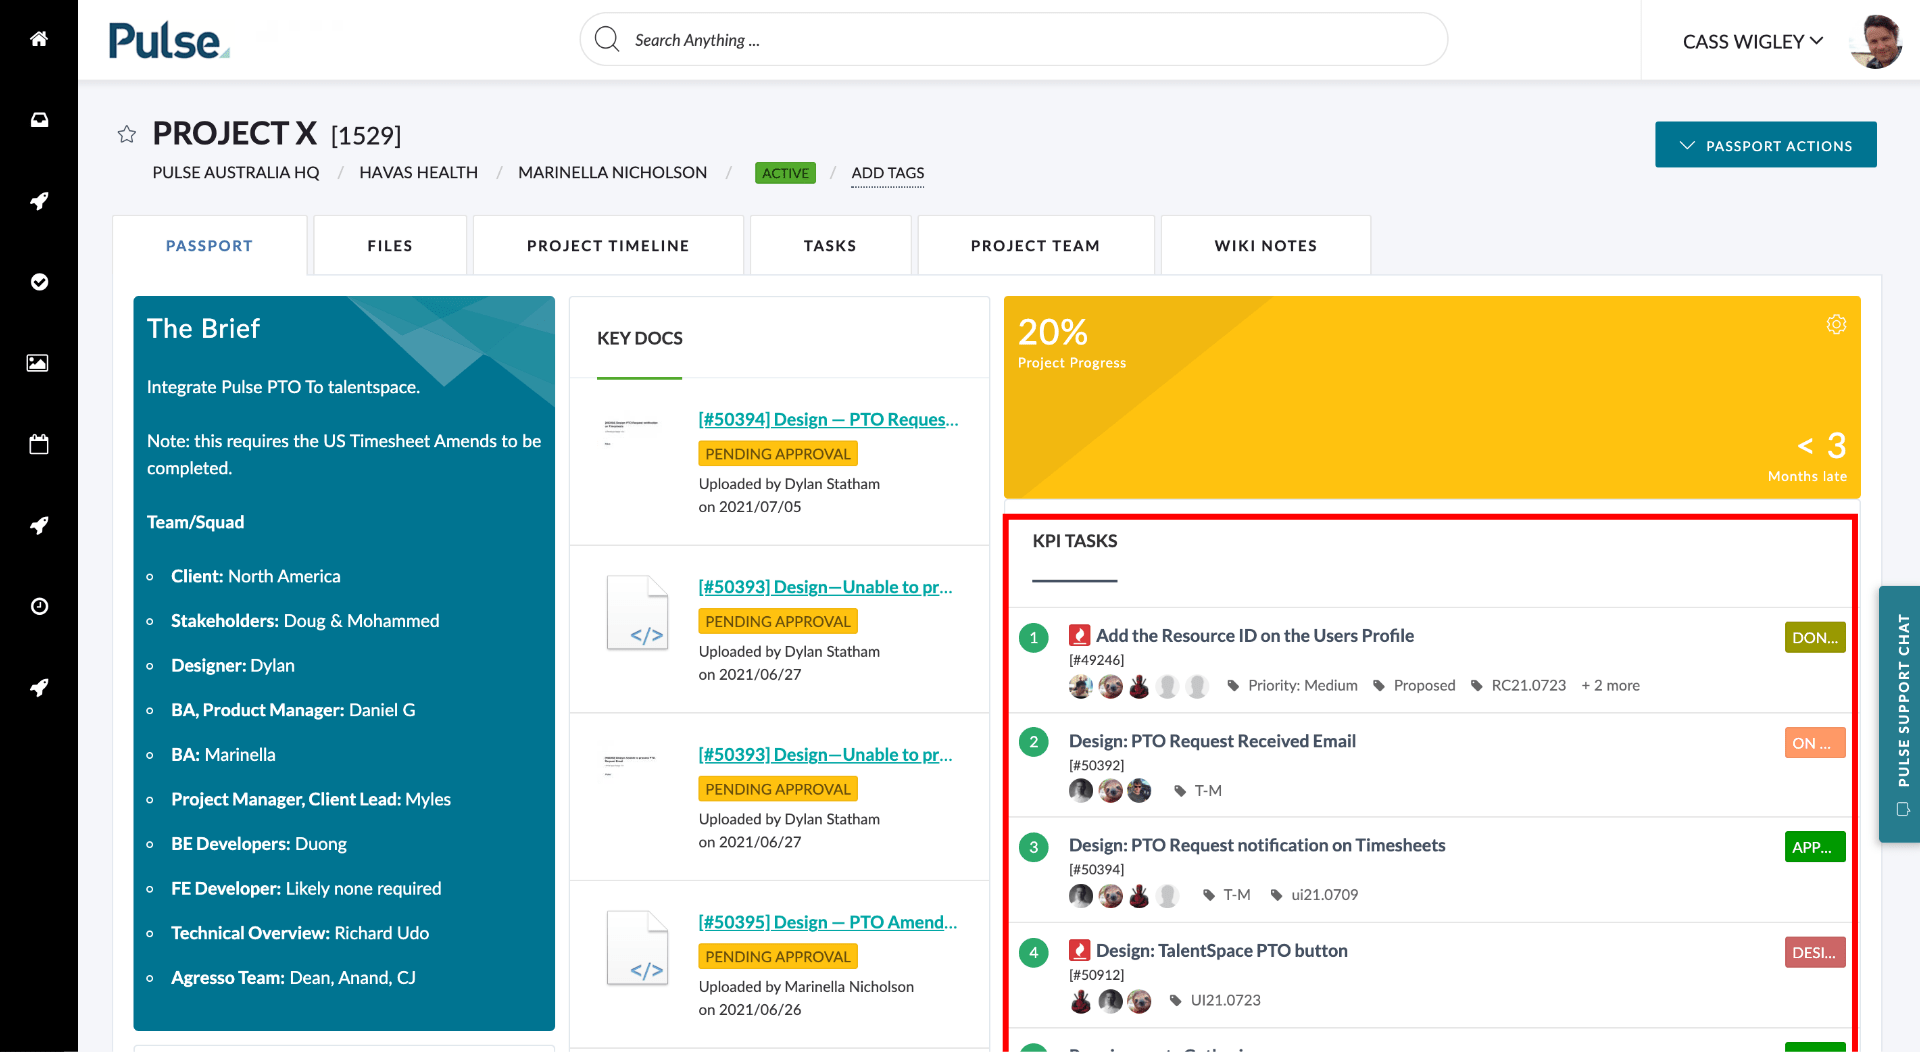This screenshot has height=1052, width=1920.
Task: Open the image gallery icon in sidebar
Action: (38, 363)
